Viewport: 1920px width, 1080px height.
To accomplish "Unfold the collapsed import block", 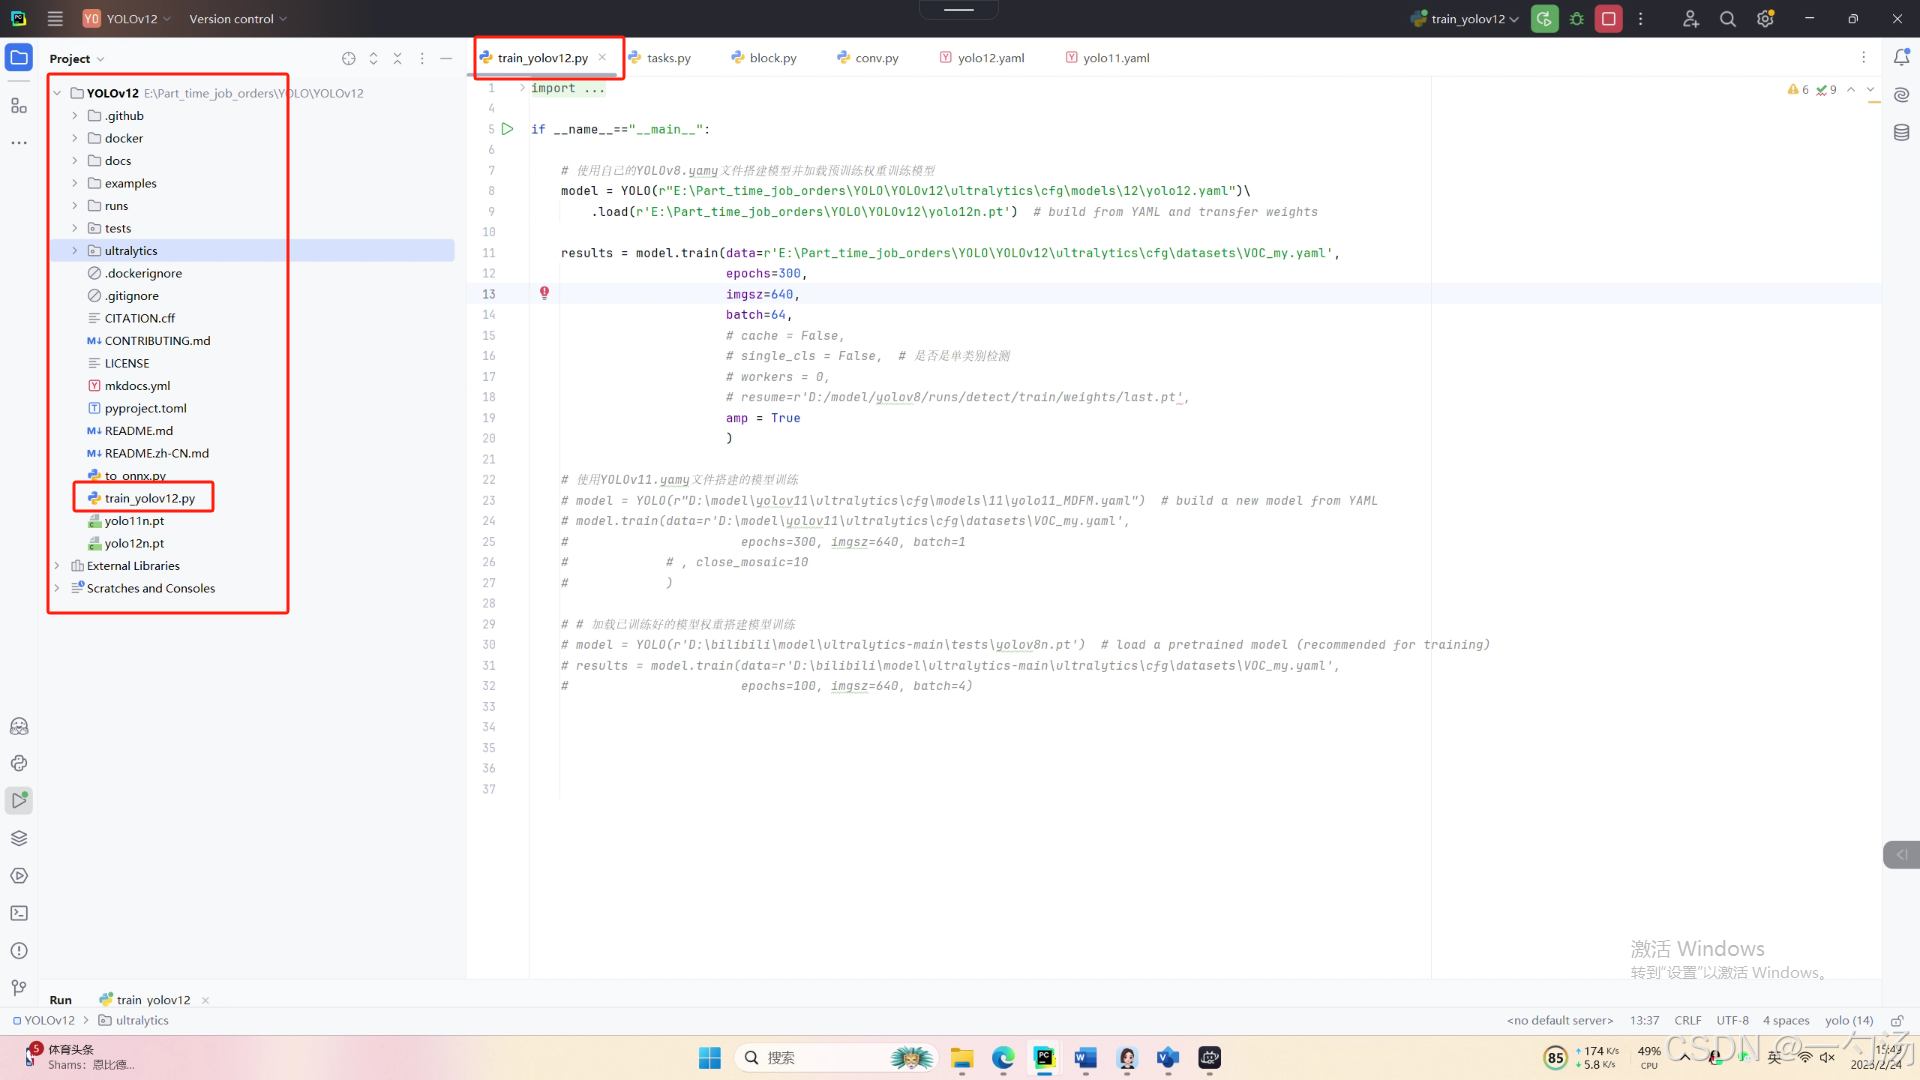I will click(x=522, y=88).
